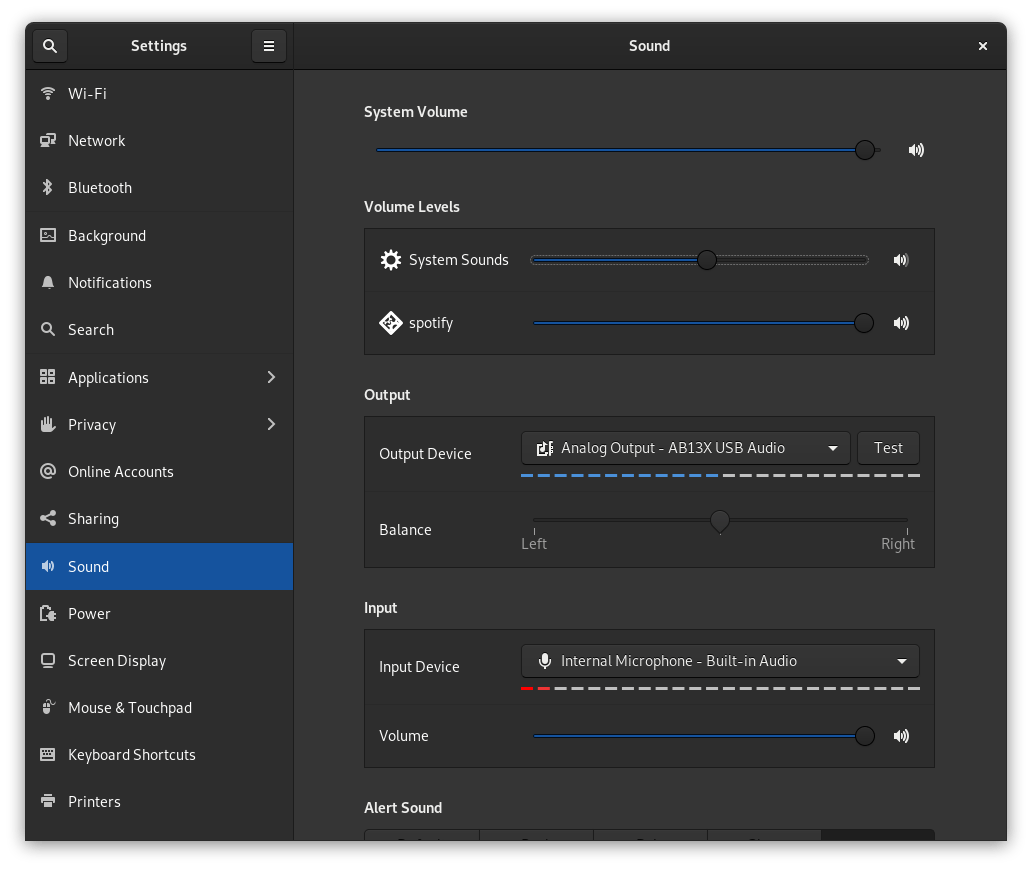Click the spotify application icon
The width and height of the screenshot is (1032, 869).
391,323
